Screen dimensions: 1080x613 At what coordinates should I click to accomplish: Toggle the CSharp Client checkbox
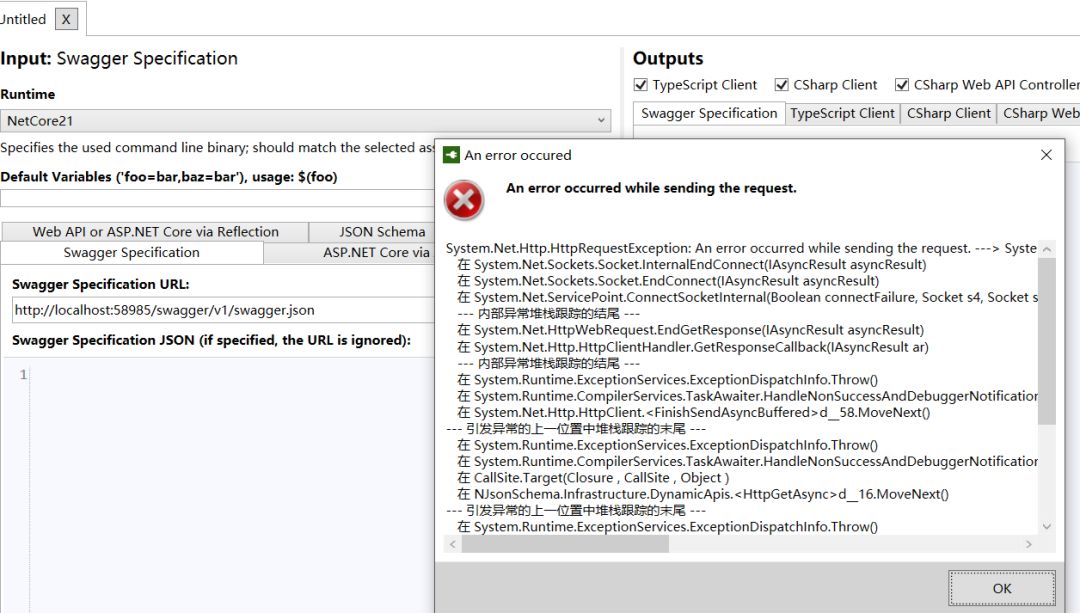point(782,85)
